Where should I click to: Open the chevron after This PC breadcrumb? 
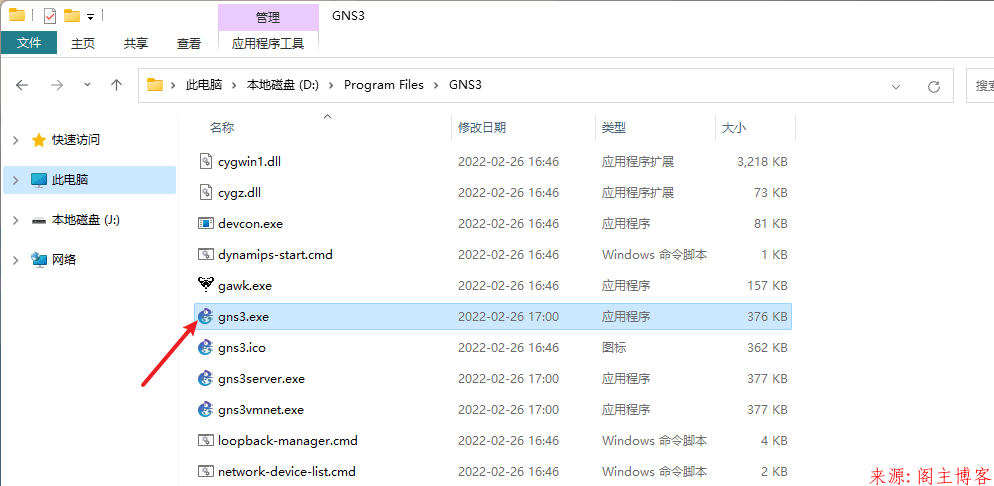[234, 85]
